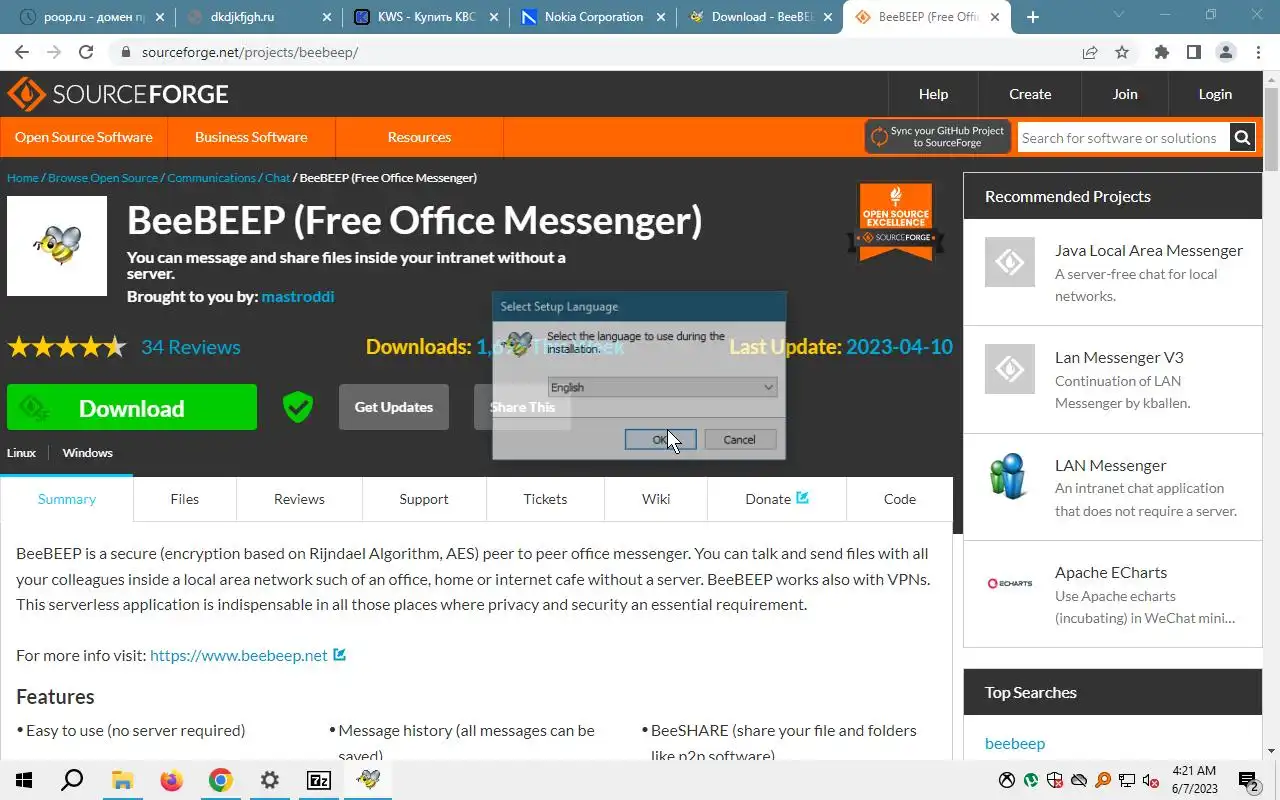Open the https://www.beebeep.net link
This screenshot has width=1280, height=800.
tap(239, 655)
